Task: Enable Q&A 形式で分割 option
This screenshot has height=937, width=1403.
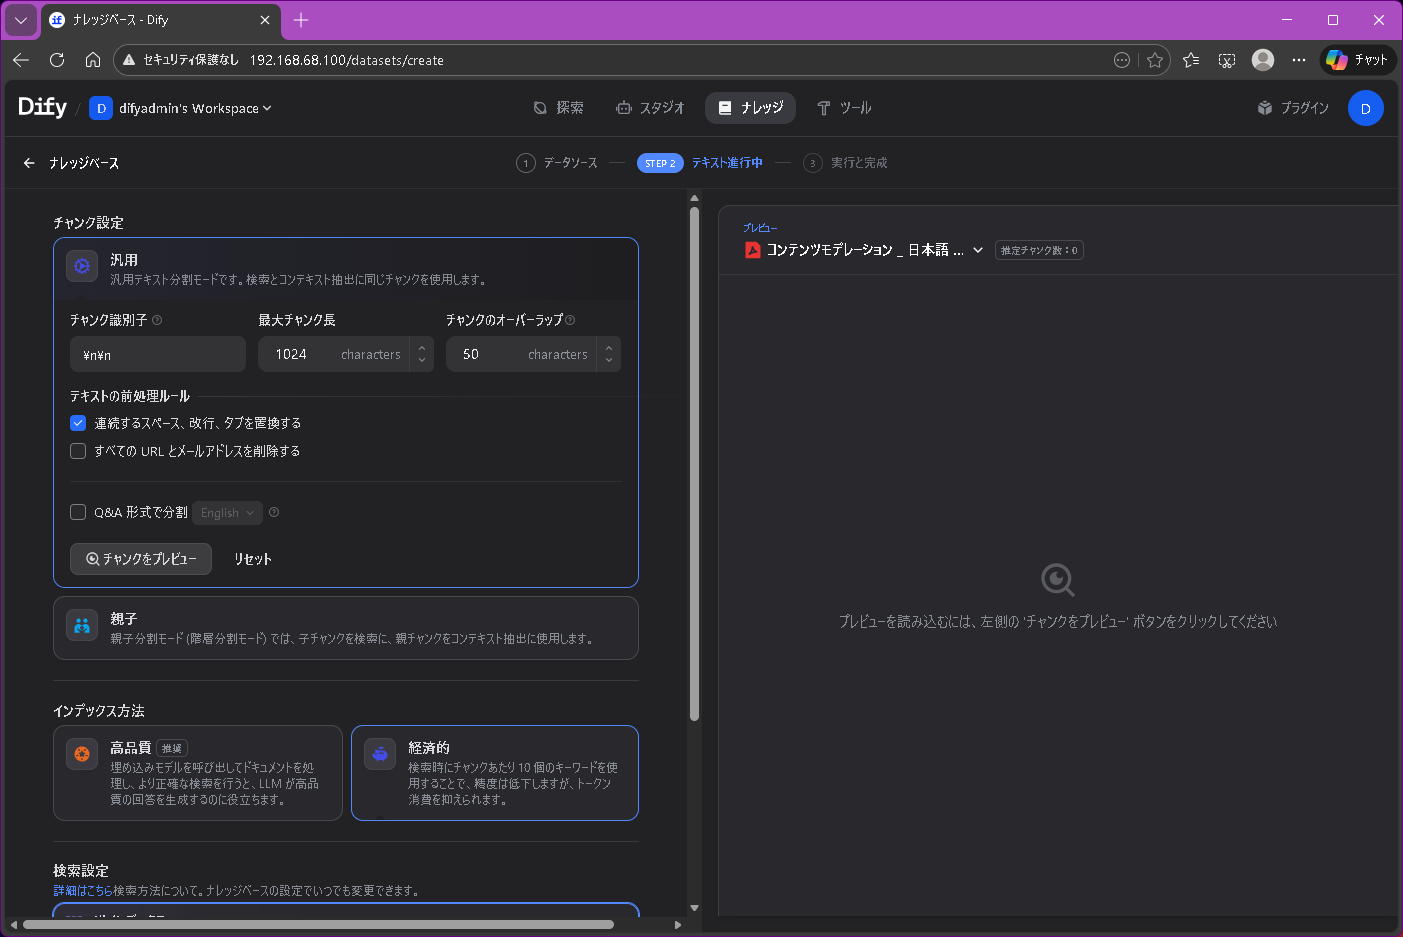Action: [77, 512]
